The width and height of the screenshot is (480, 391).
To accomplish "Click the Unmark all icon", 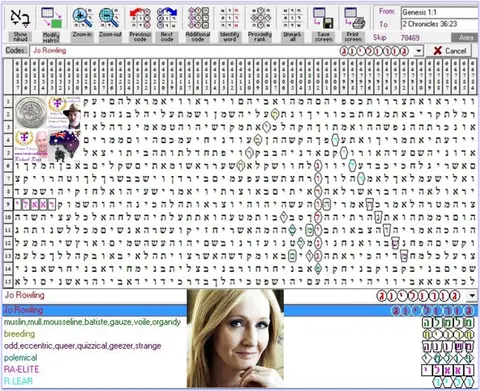I will [292, 18].
